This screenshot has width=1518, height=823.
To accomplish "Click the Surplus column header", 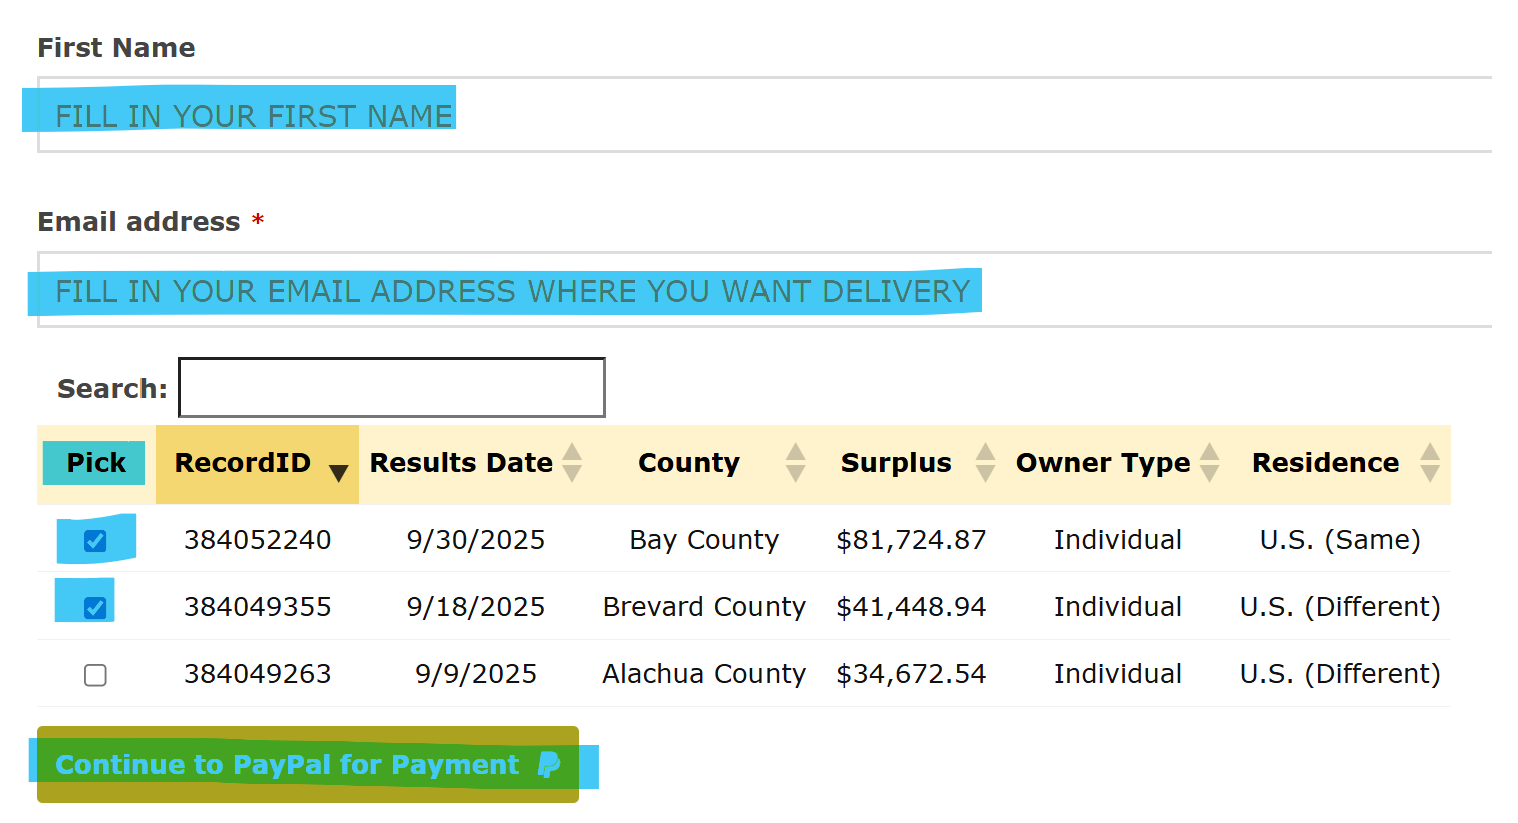I will (x=896, y=463).
